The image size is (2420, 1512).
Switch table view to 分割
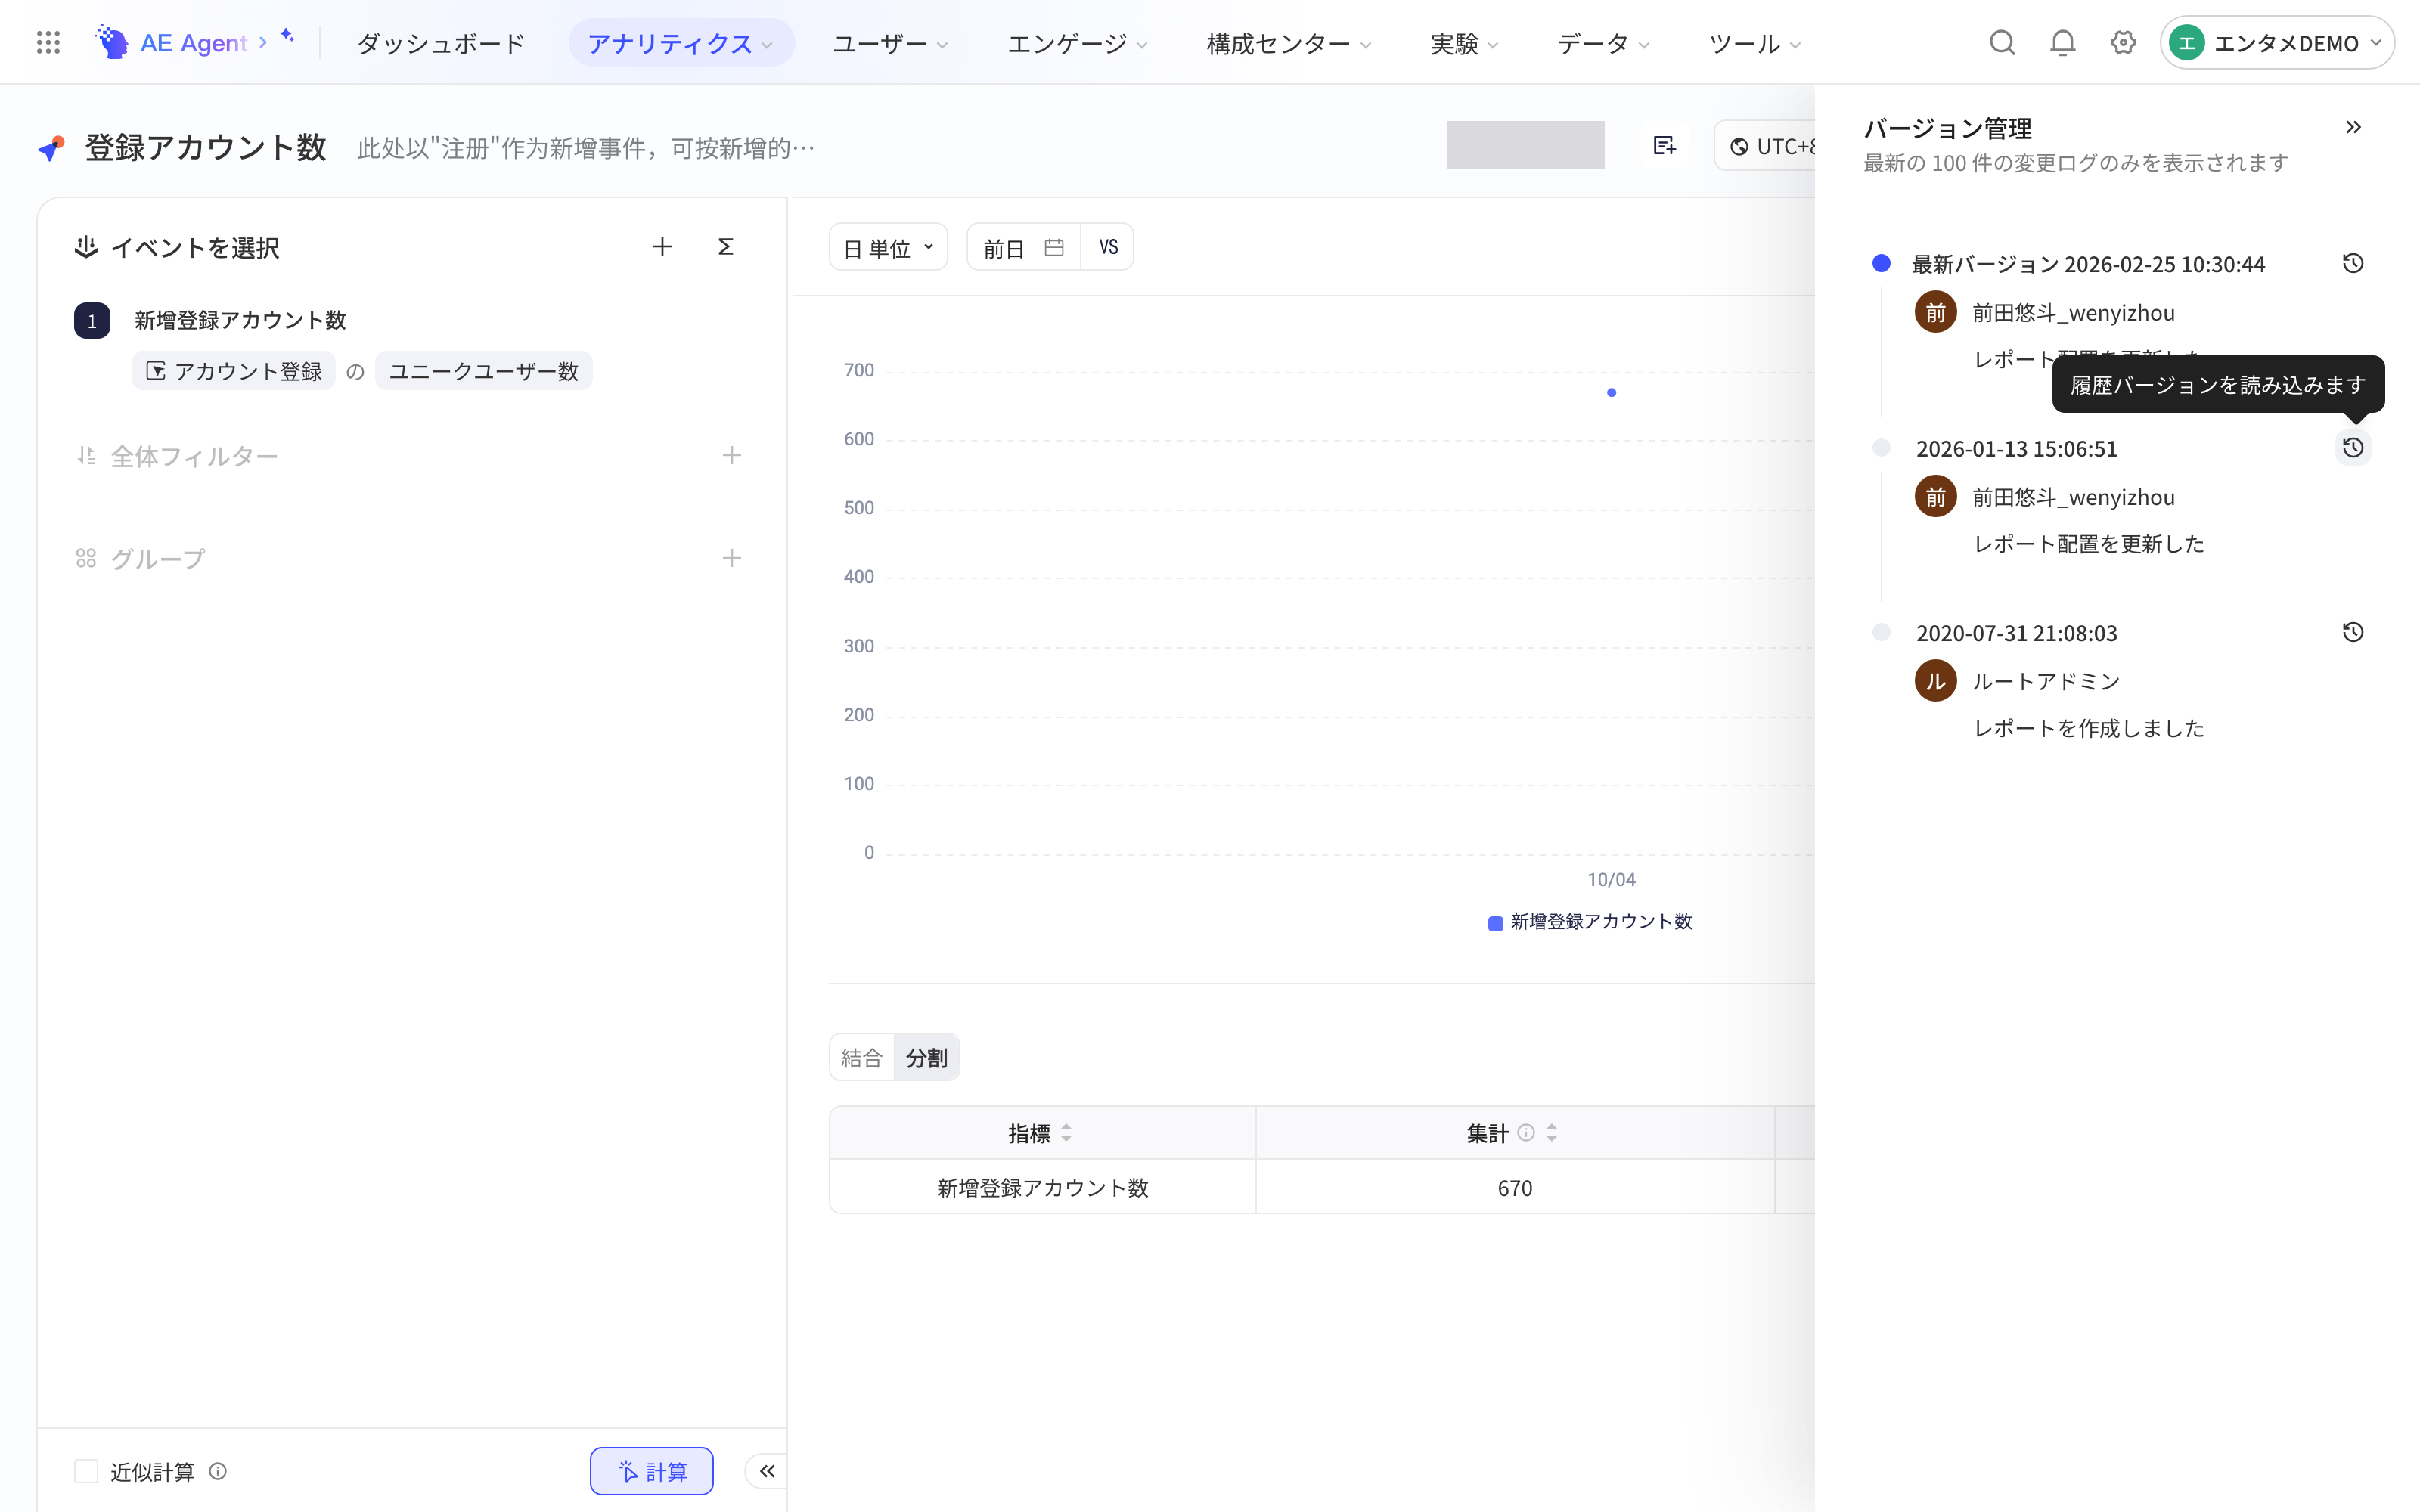tap(927, 1057)
